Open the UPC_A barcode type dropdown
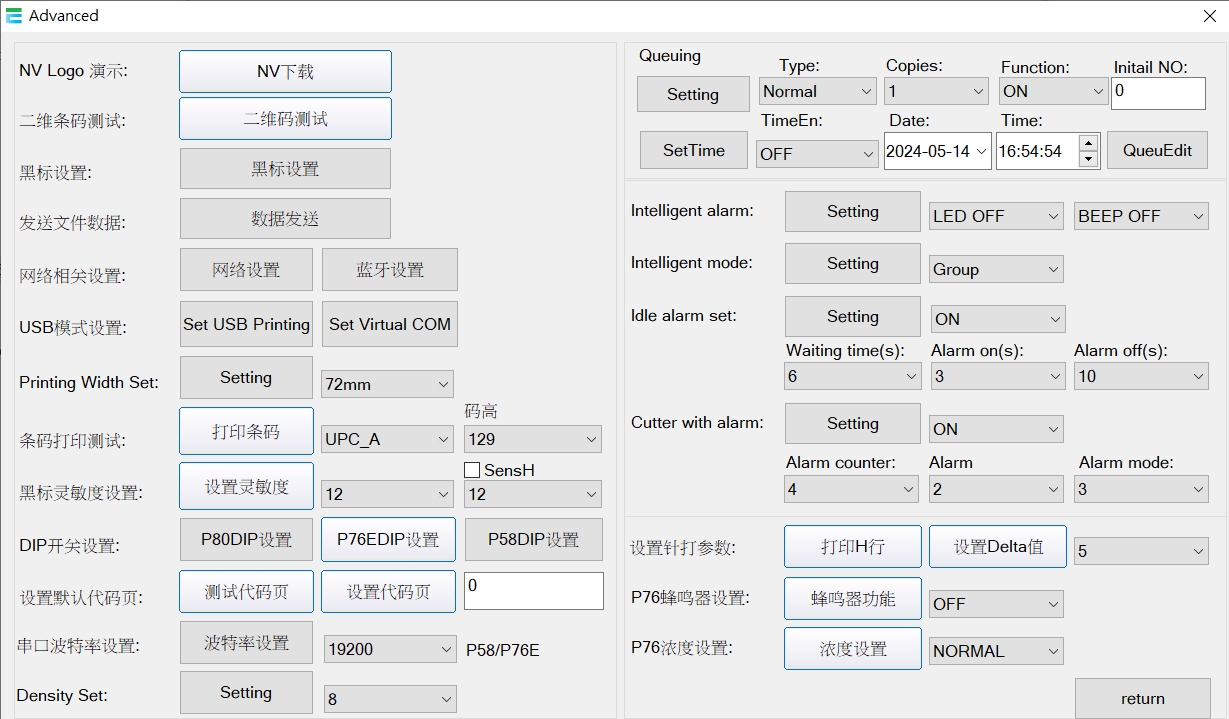 [x=444, y=439]
